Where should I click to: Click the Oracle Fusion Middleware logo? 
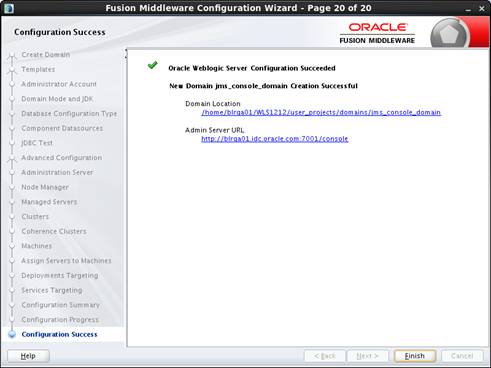click(377, 33)
